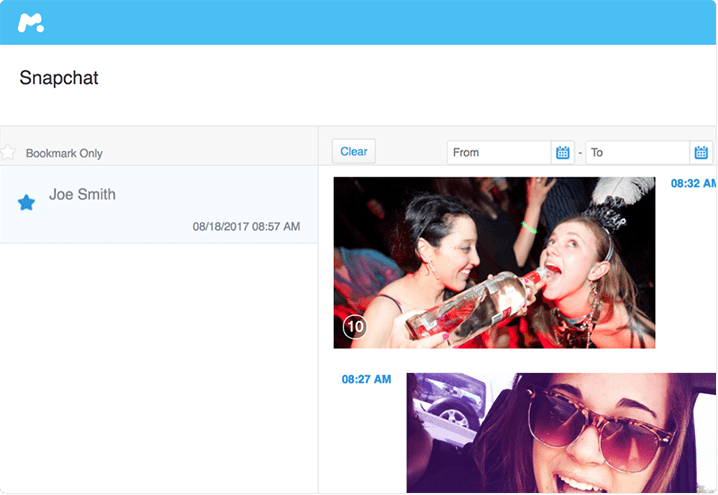Image resolution: width=718 pixels, height=495 pixels.
Task: Open the party photo snap thumbnail
Action: click(x=494, y=262)
